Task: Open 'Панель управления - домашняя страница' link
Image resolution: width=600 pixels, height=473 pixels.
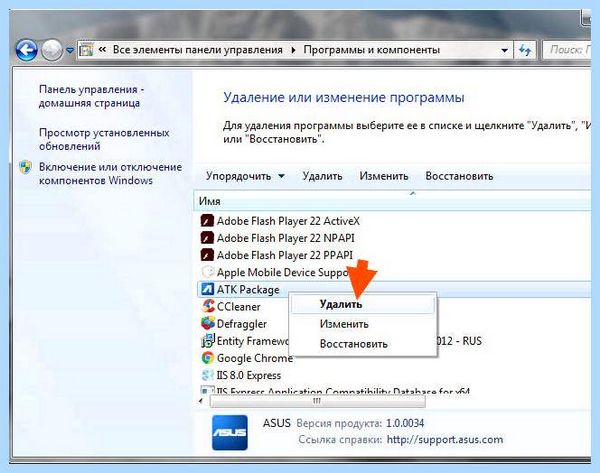Action: [91, 96]
